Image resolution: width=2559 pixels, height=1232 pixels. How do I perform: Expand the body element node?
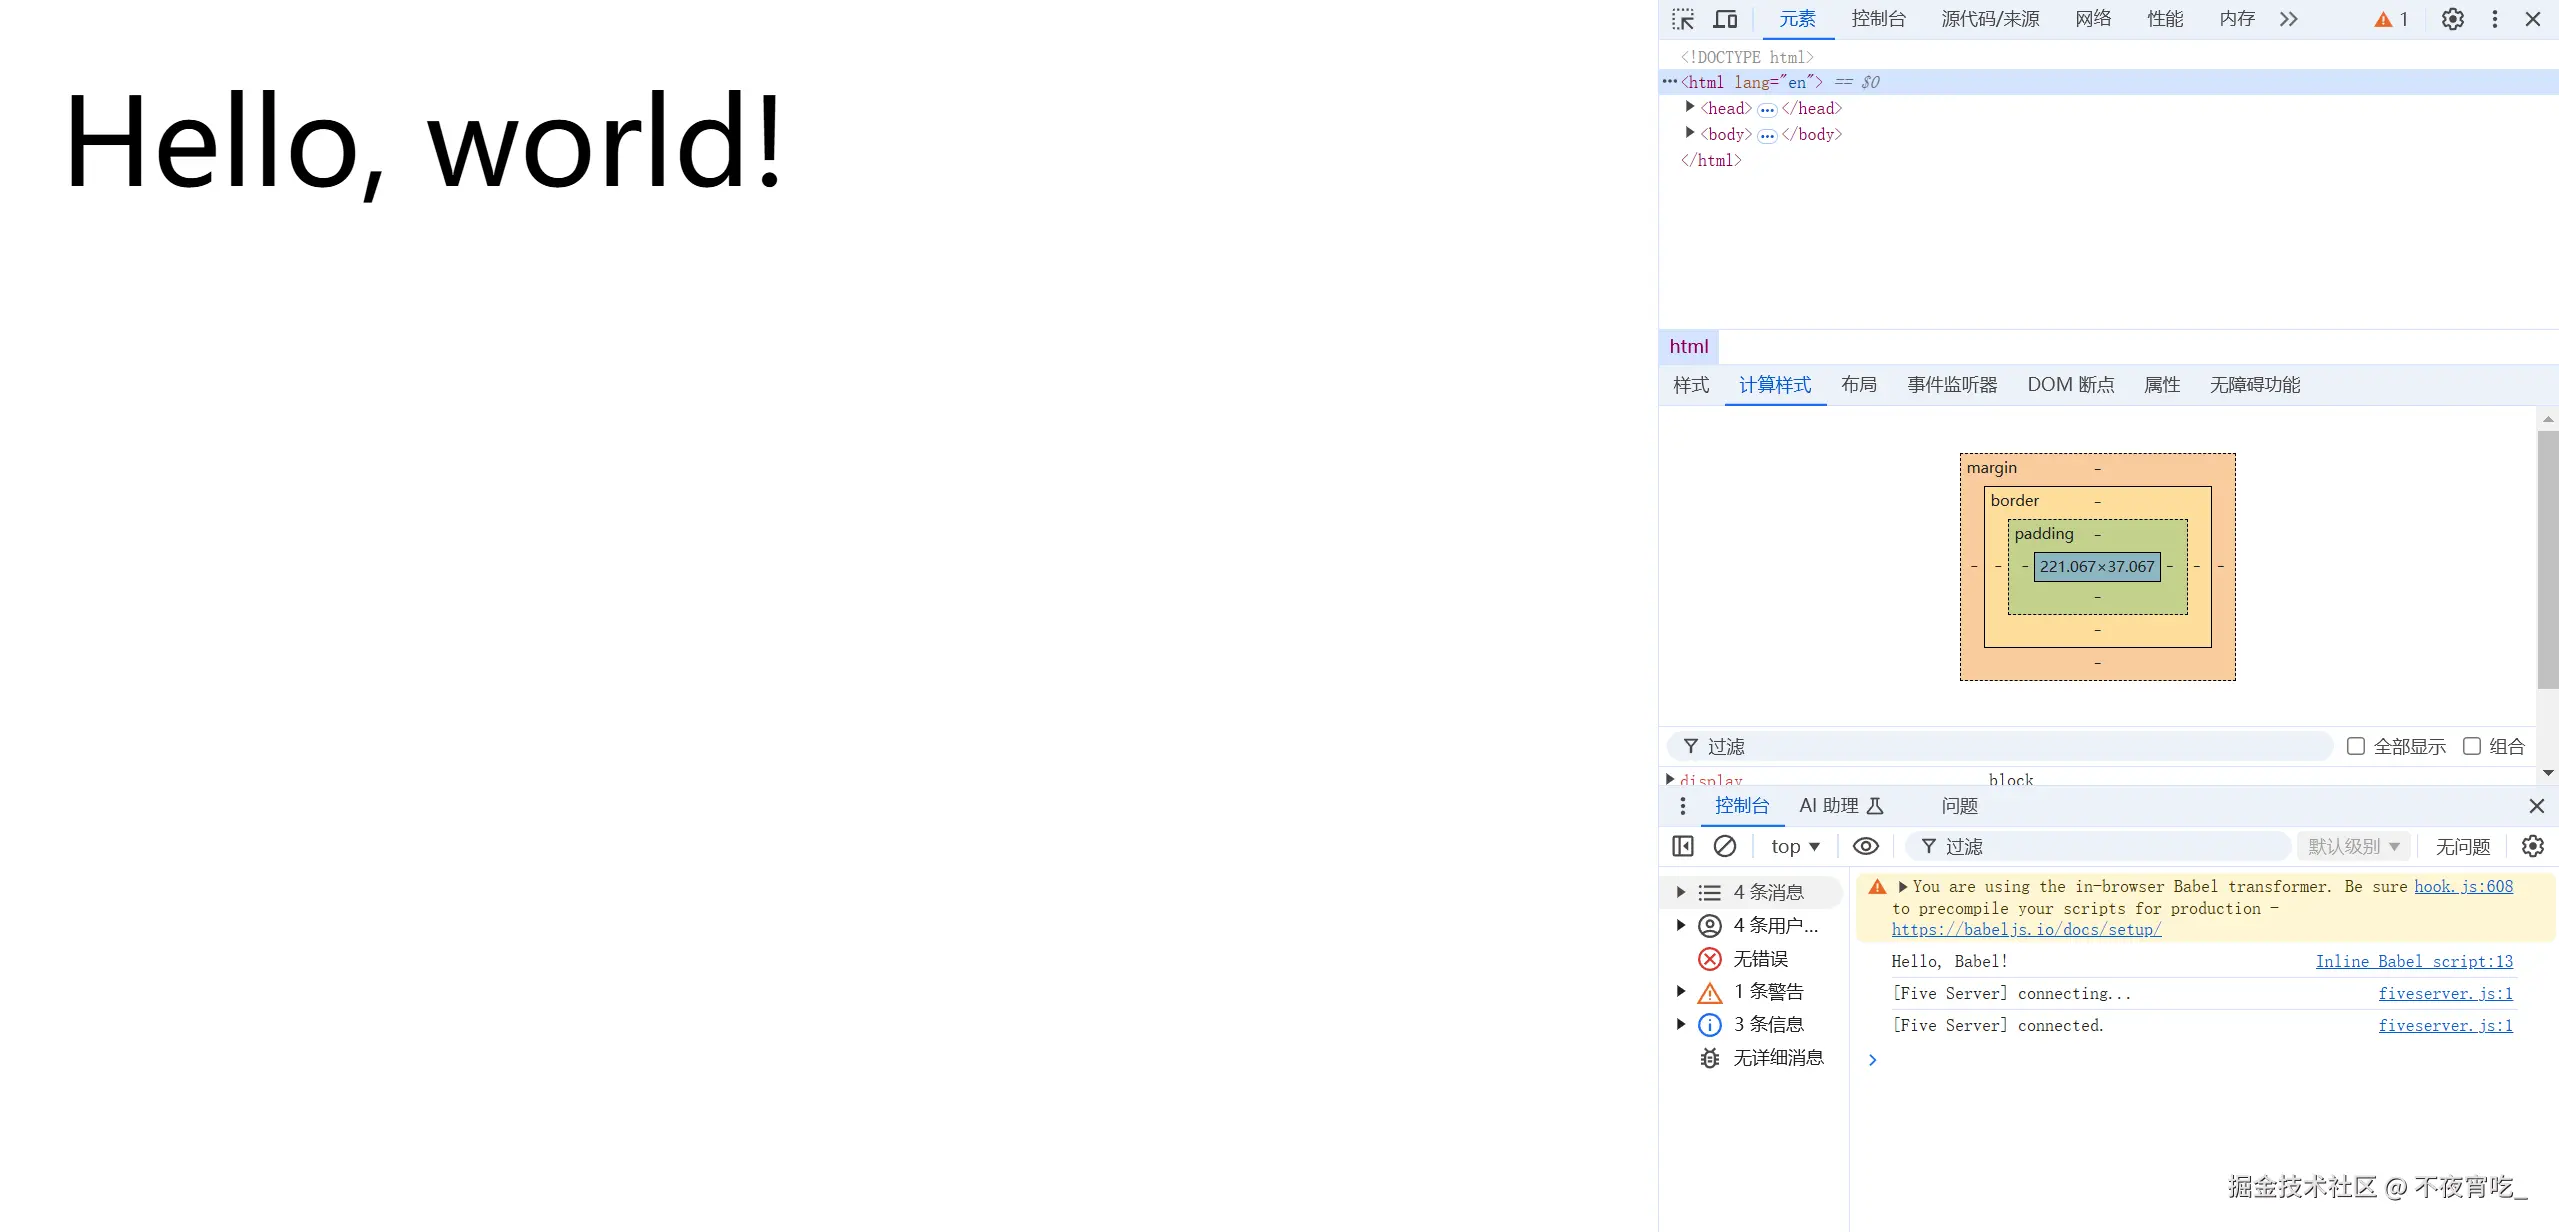click(x=1690, y=133)
